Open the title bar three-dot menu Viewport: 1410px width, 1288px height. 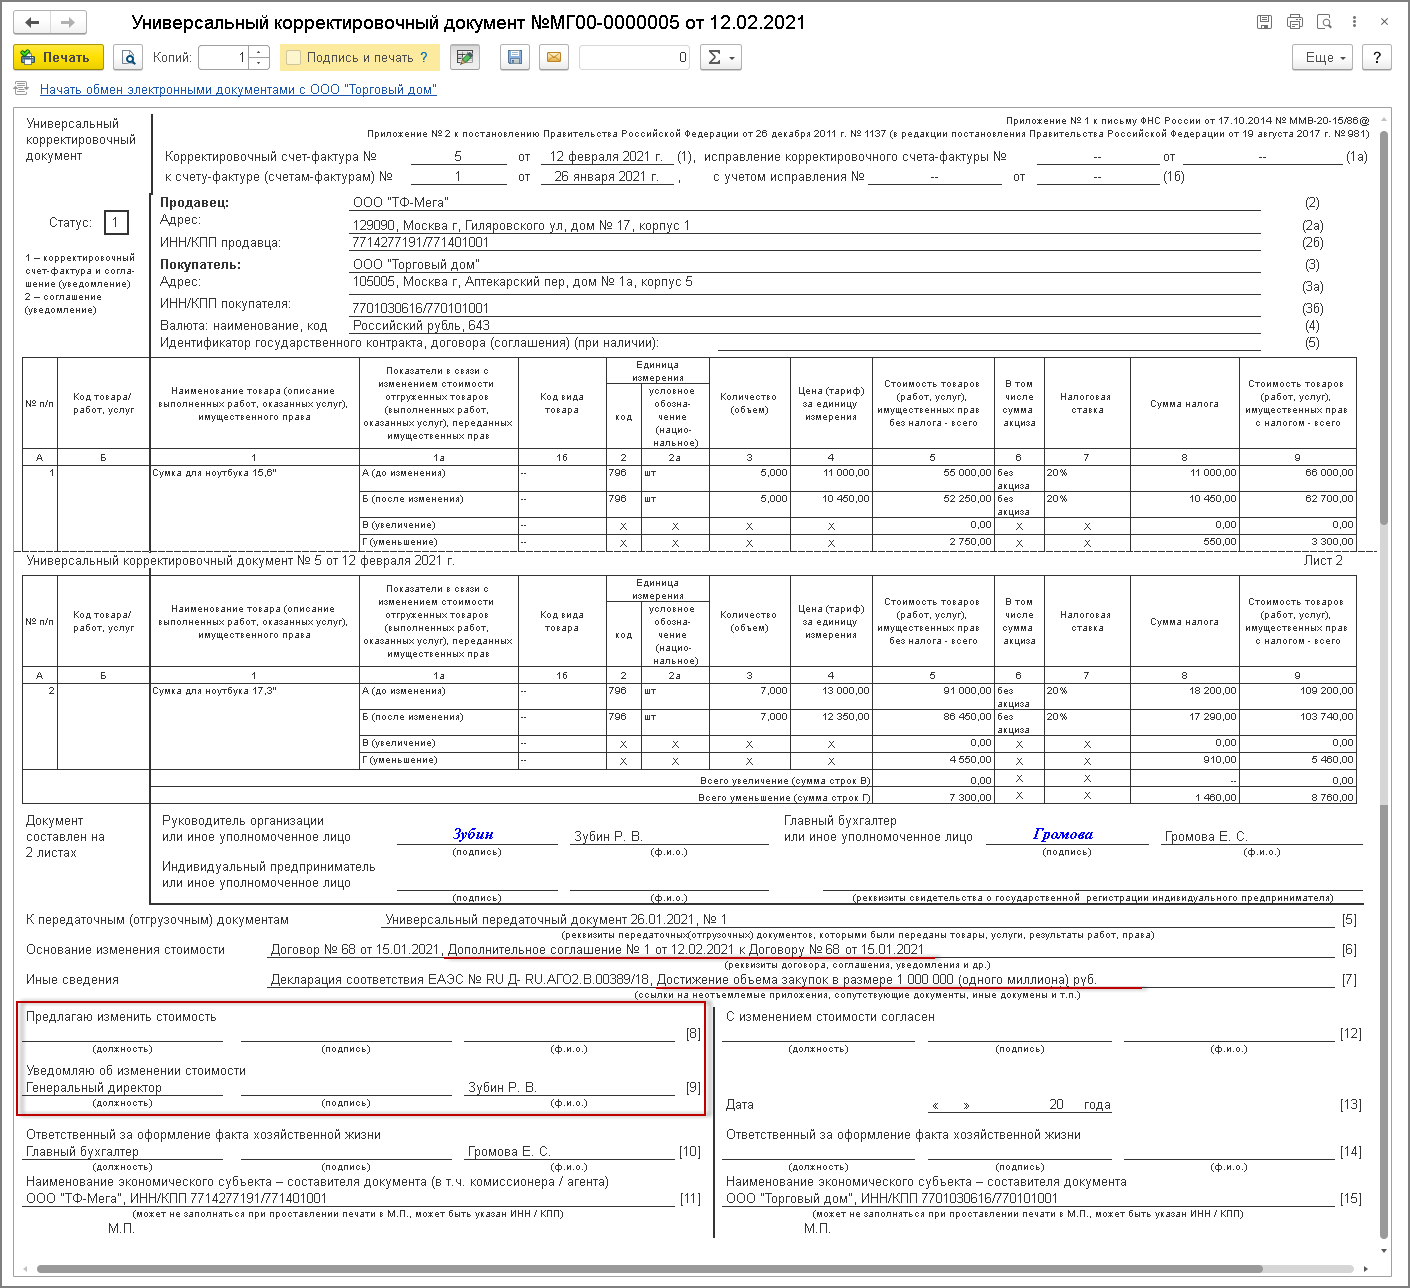point(1355,22)
